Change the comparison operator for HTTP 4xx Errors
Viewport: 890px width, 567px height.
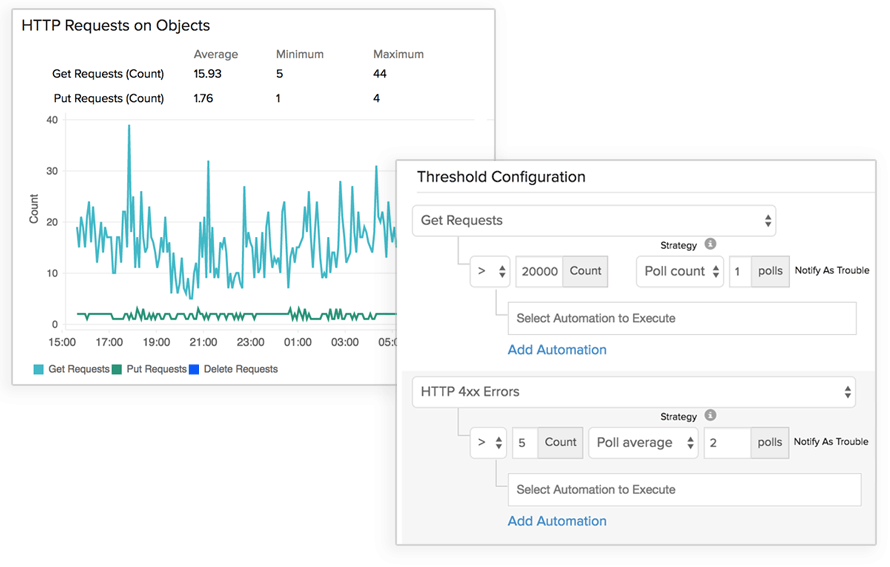[488, 443]
